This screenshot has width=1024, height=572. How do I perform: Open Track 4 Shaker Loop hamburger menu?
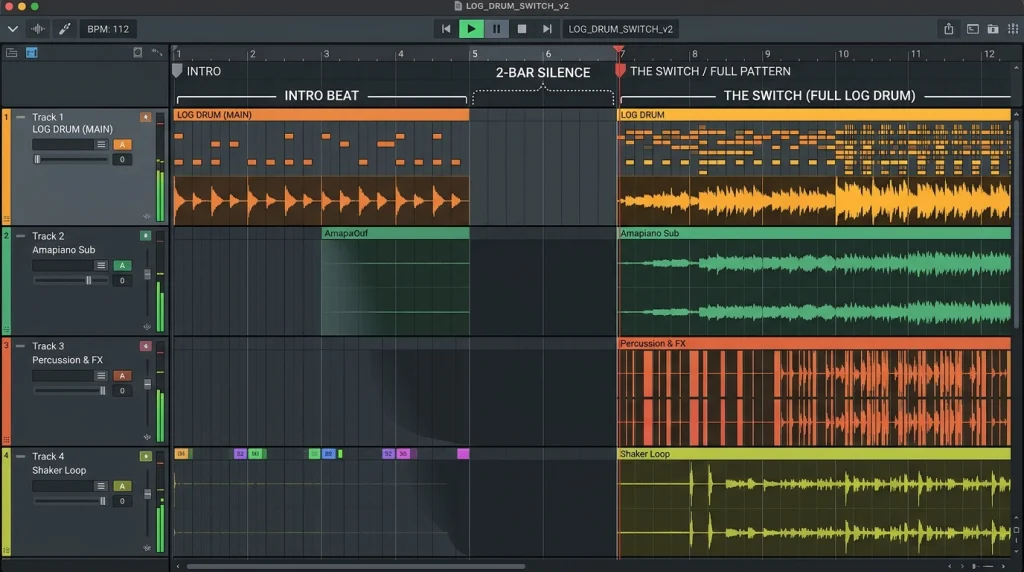[x=101, y=486]
